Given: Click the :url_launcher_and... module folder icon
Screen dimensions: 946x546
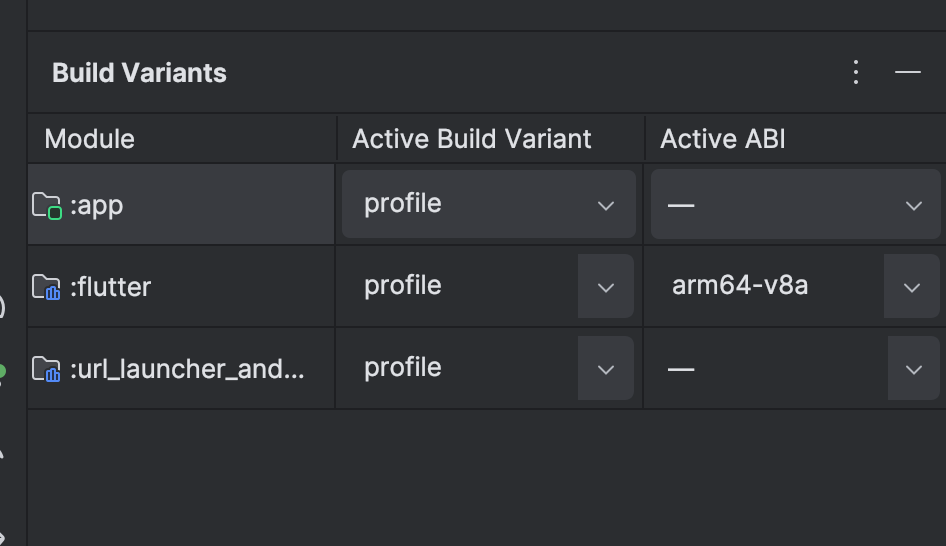Looking at the screenshot, I should 46,369.
